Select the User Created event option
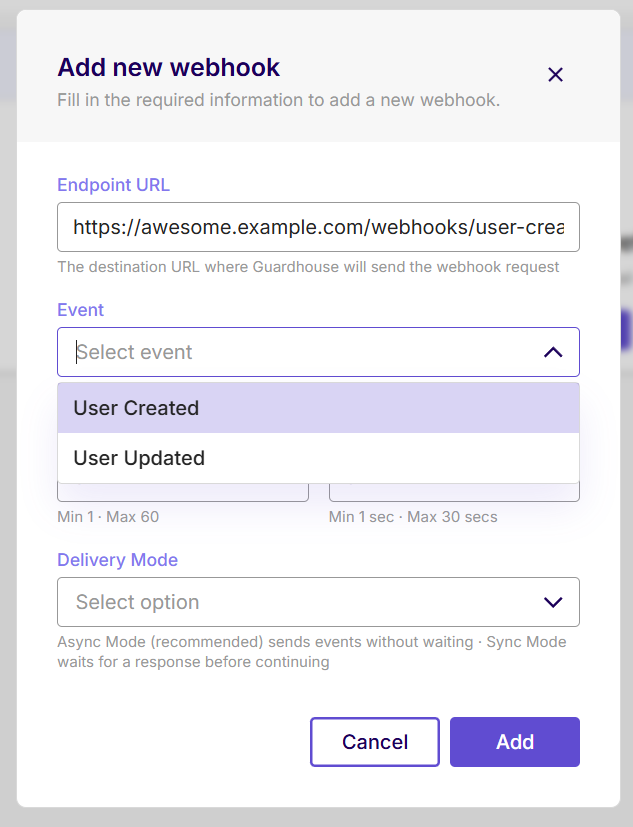The width and height of the screenshot is (633, 827). point(136,407)
